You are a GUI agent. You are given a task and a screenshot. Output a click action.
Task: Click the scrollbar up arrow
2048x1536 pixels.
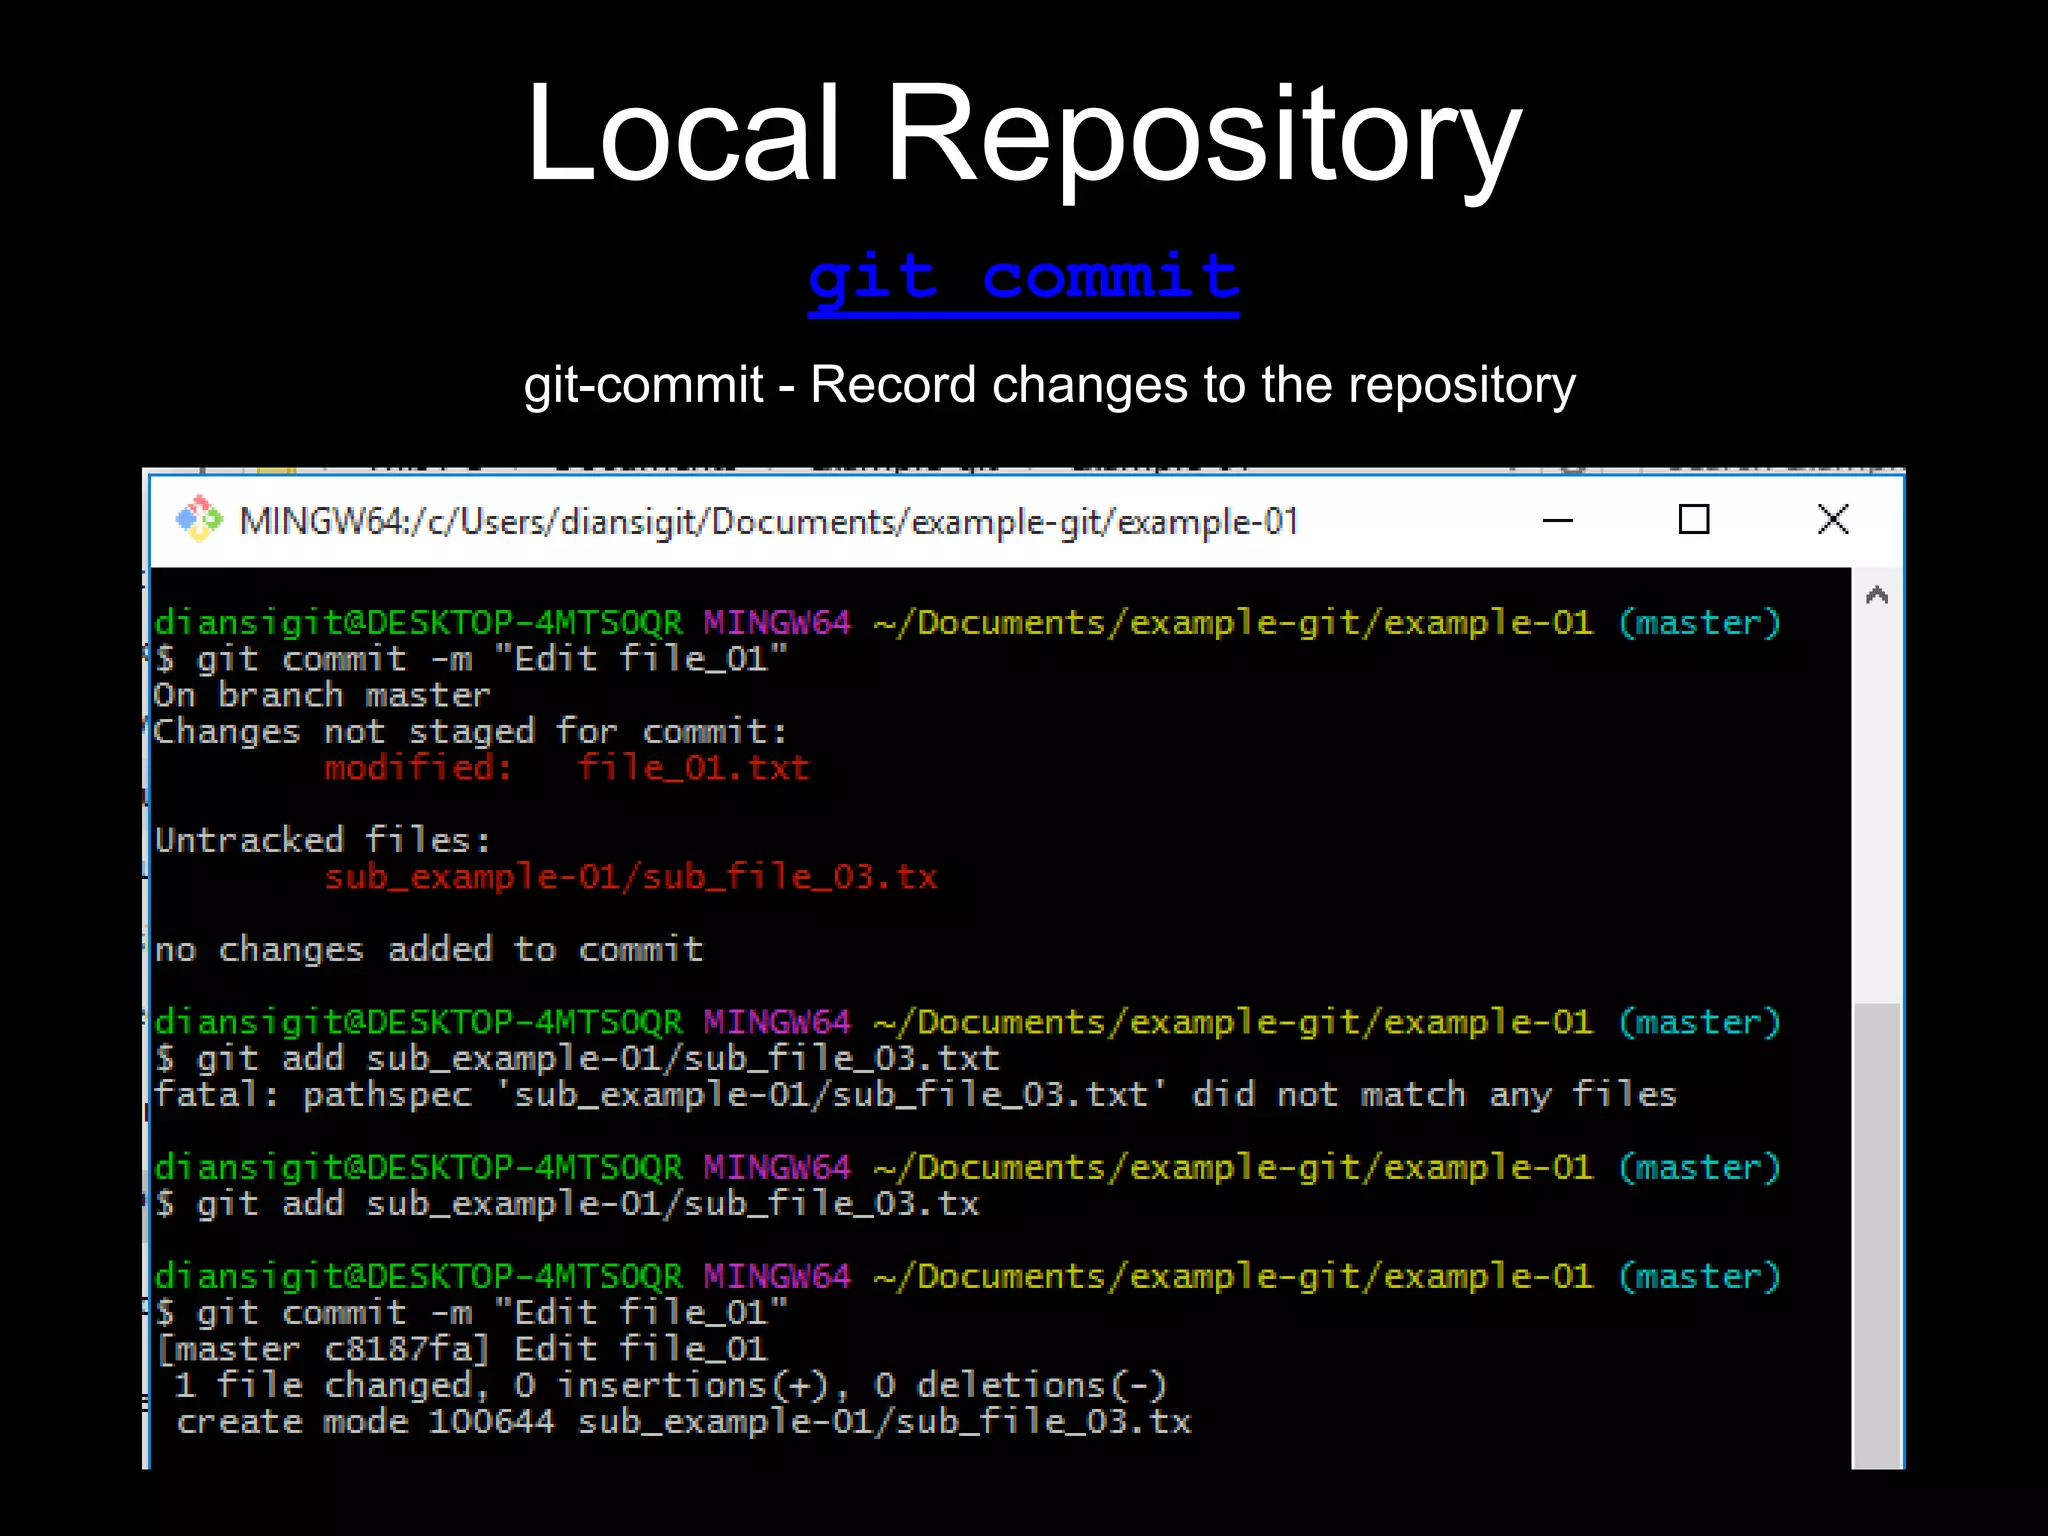(1876, 596)
